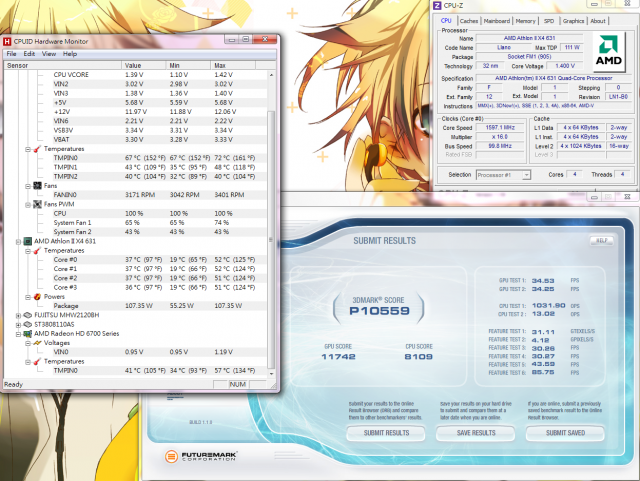Switch to the Graphics tab in CPU-Z

click(573, 21)
